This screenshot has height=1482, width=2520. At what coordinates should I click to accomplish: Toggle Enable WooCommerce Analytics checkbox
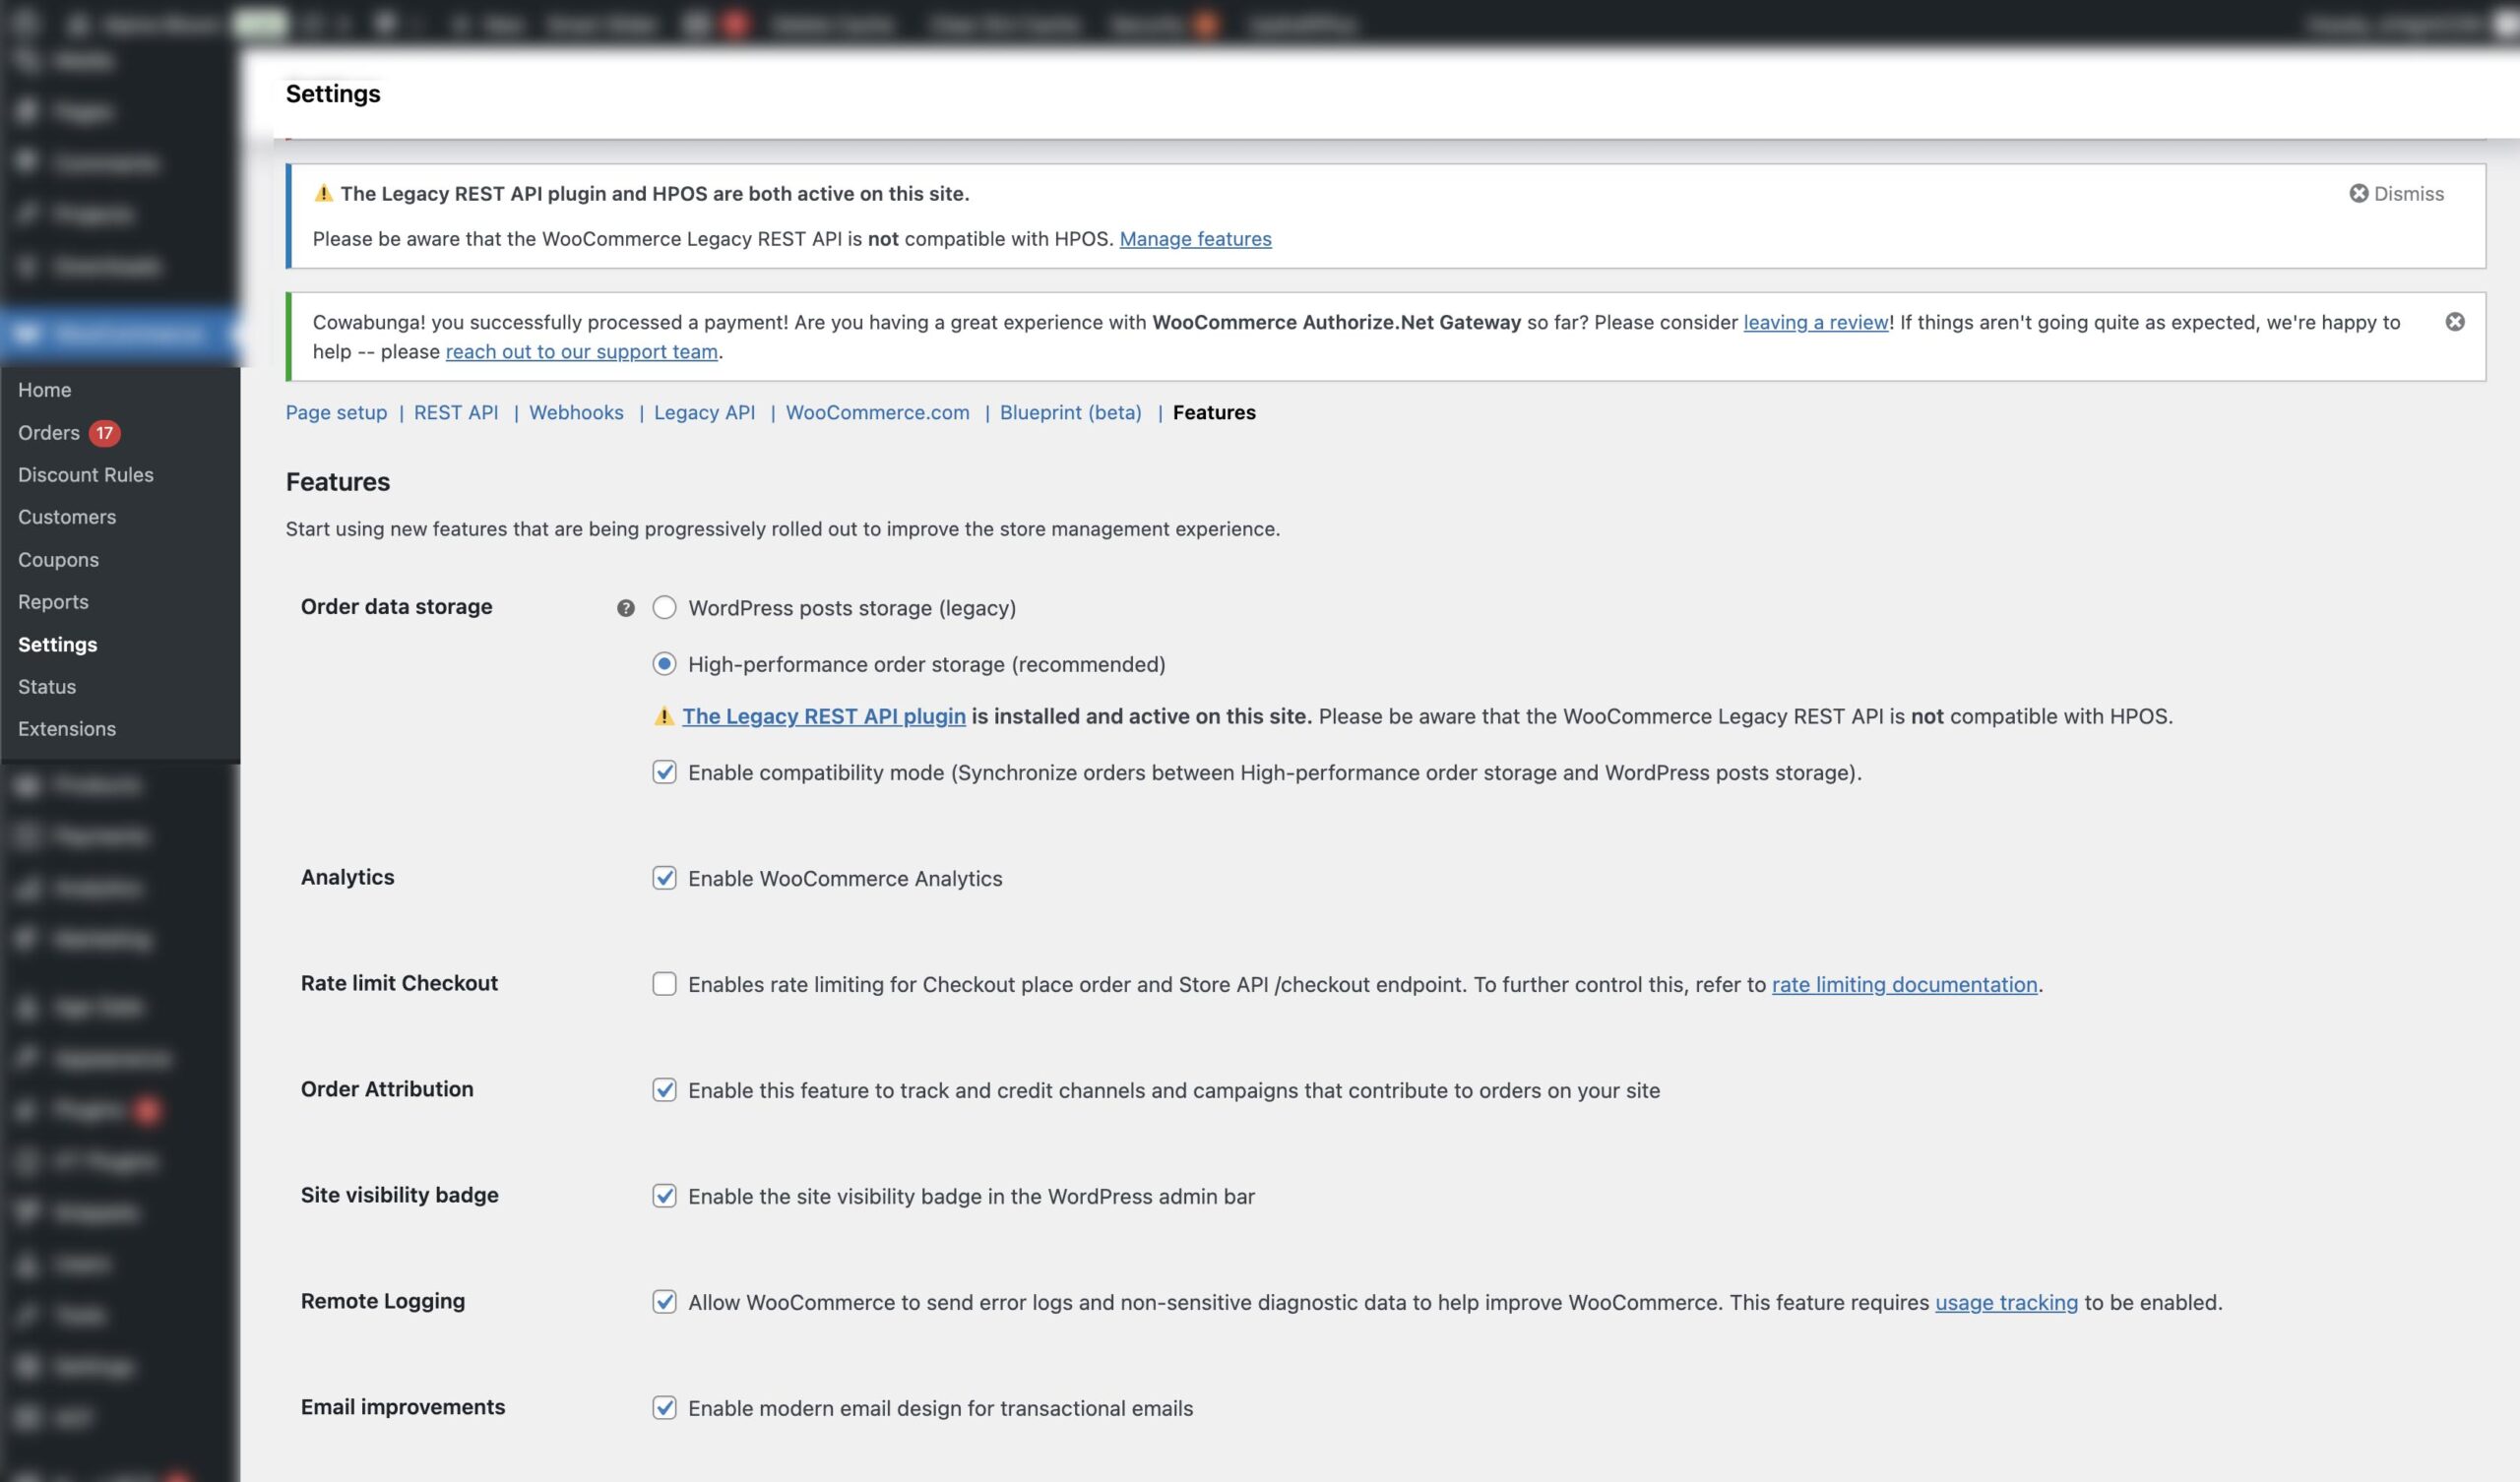tap(664, 877)
